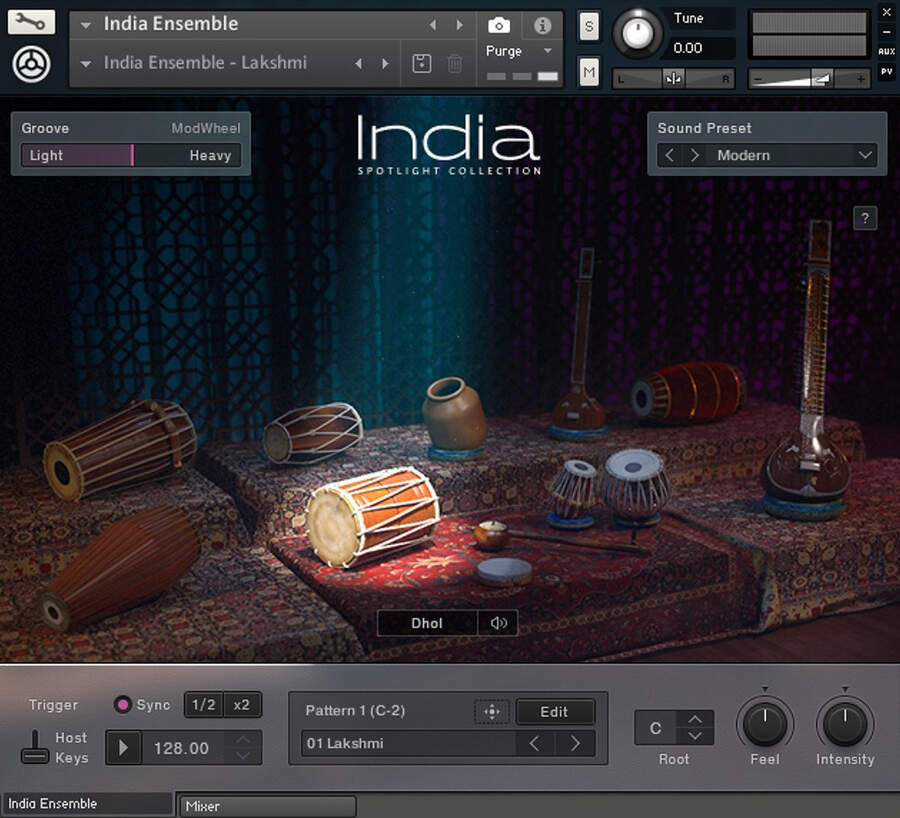Click the x2 double tempo button
The image size is (900, 818).
[242, 705]
